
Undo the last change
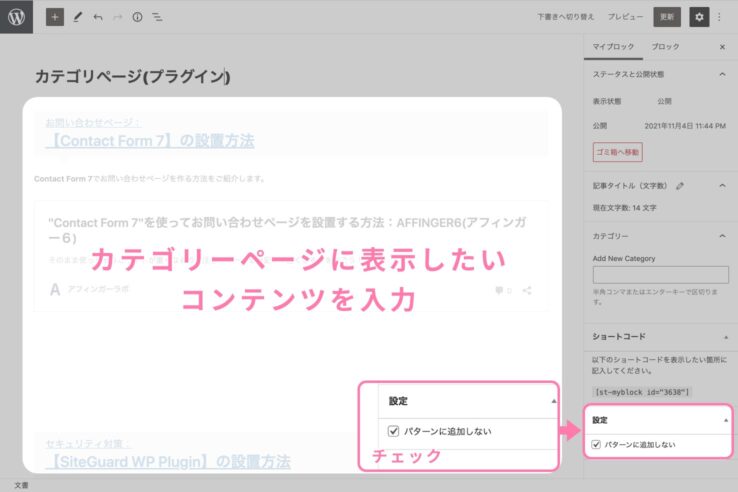(x=97, y=17)
